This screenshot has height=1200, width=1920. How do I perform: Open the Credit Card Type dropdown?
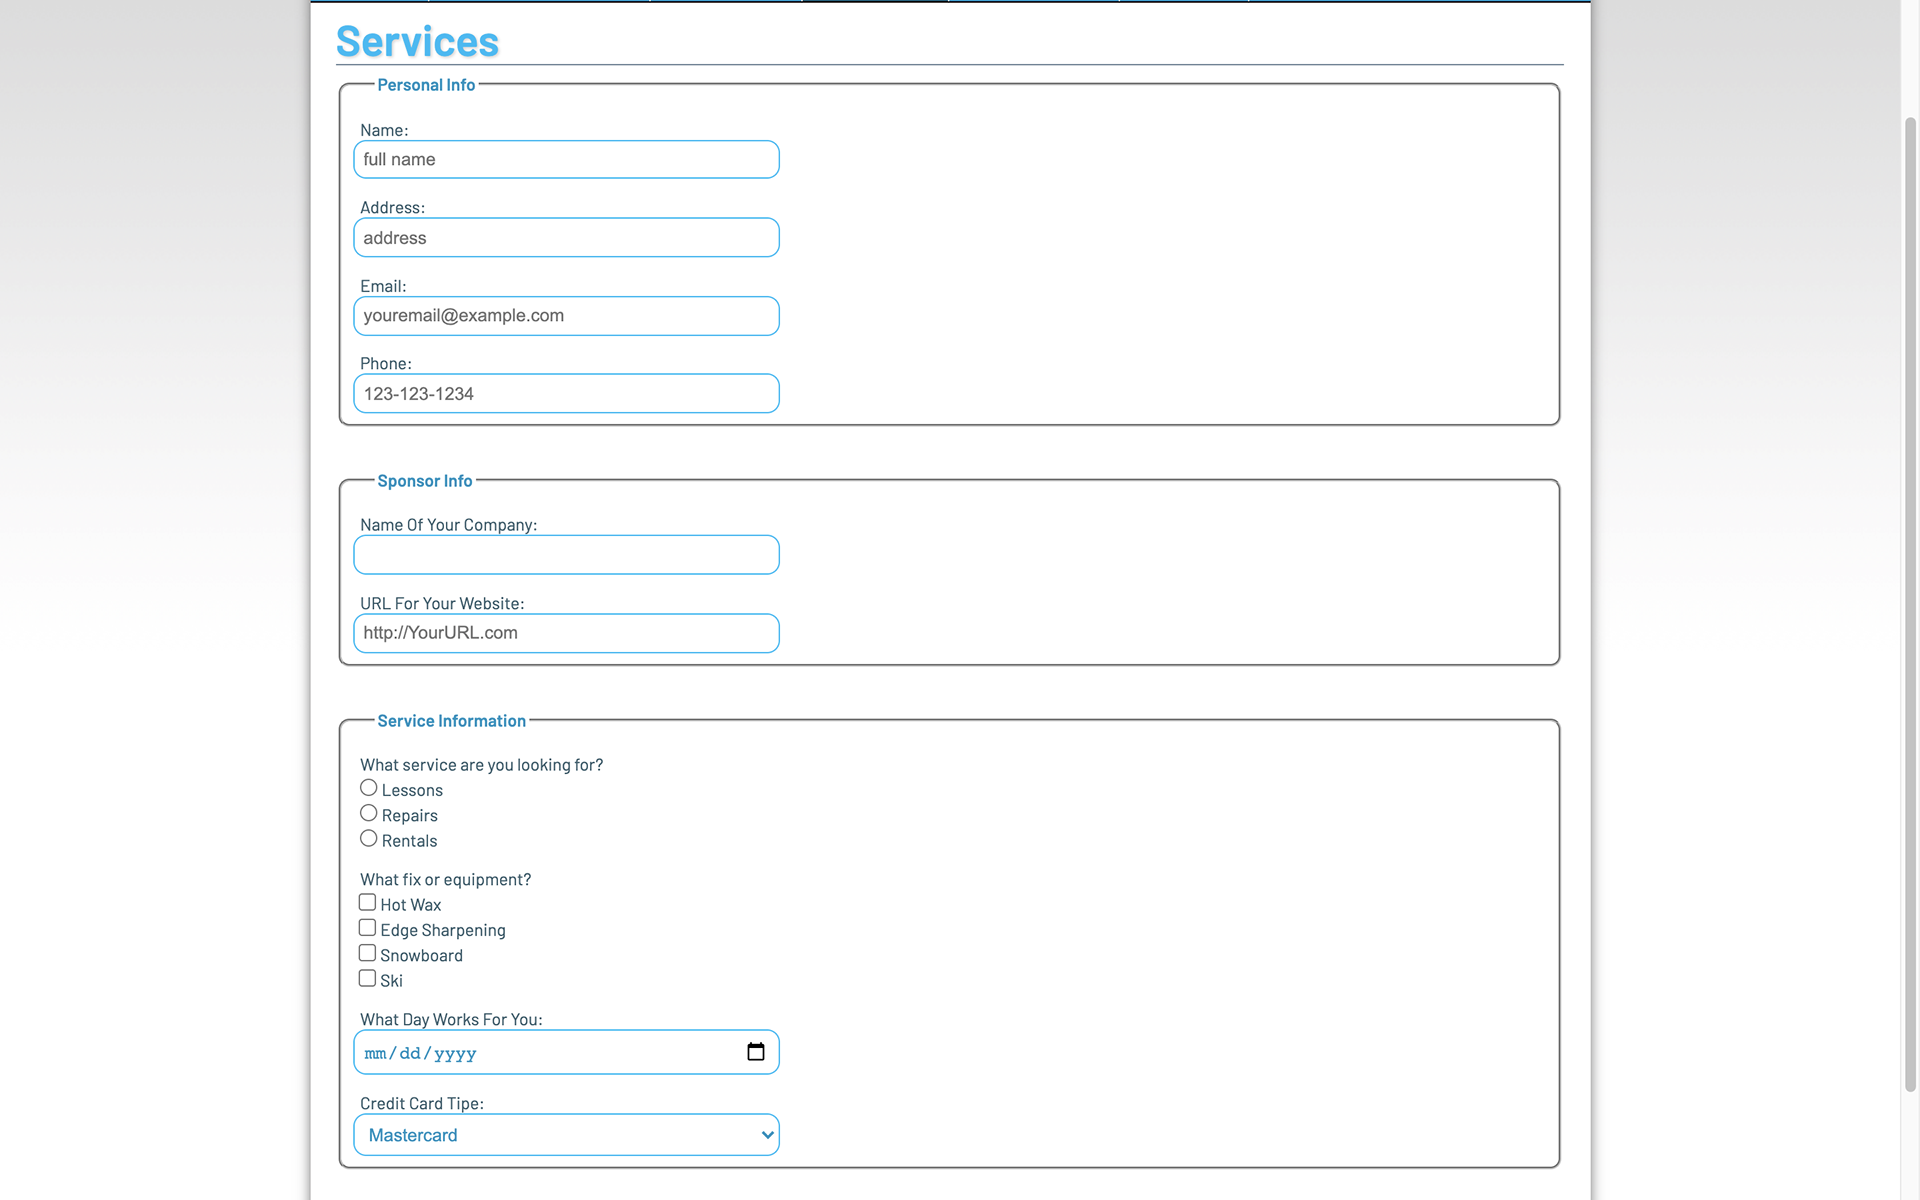pos(566,1135)
